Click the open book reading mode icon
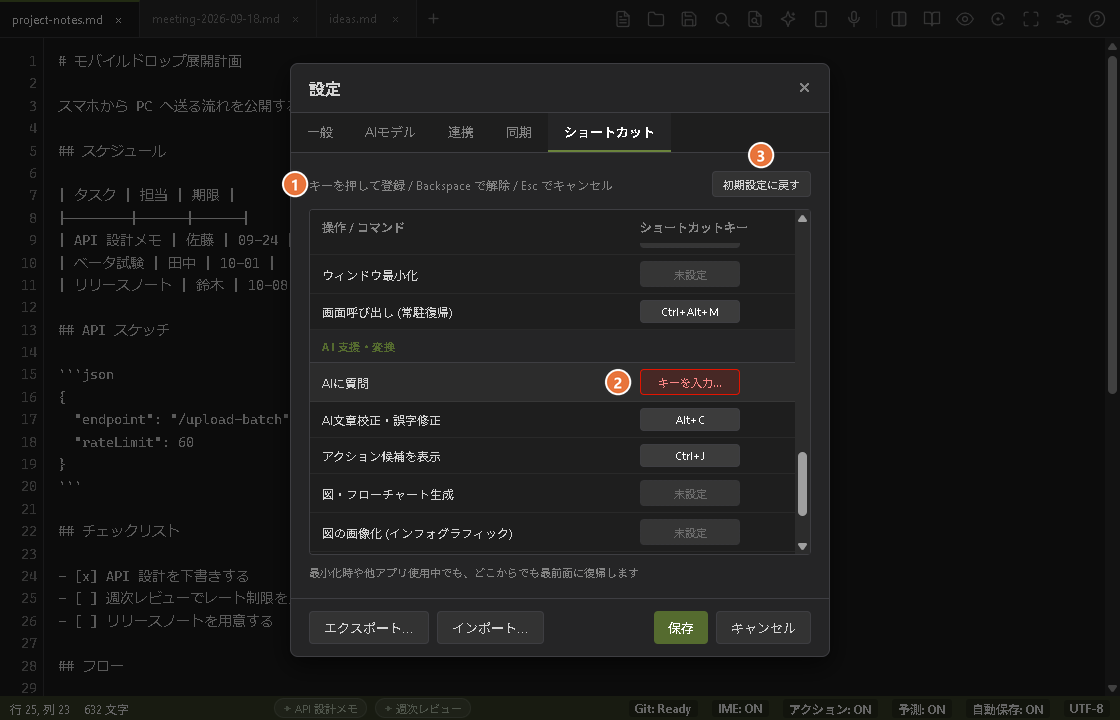 (x=931, y=19)
